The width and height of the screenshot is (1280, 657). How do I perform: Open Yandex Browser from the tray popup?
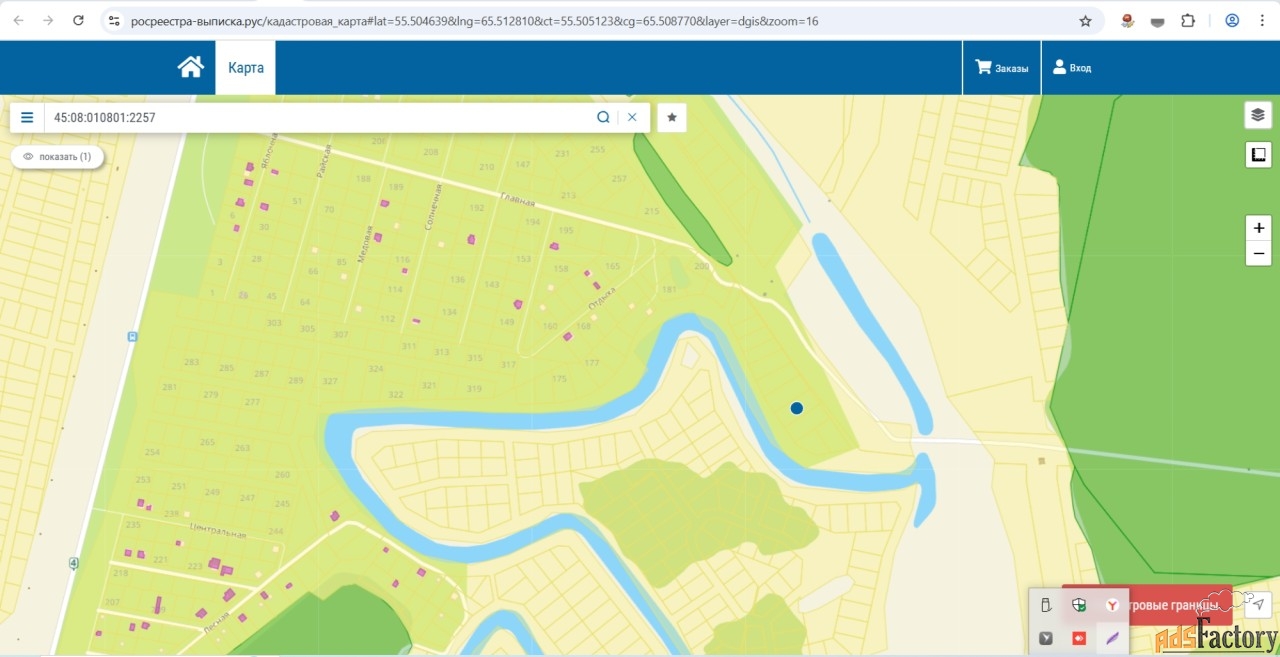click(1112, 605)
